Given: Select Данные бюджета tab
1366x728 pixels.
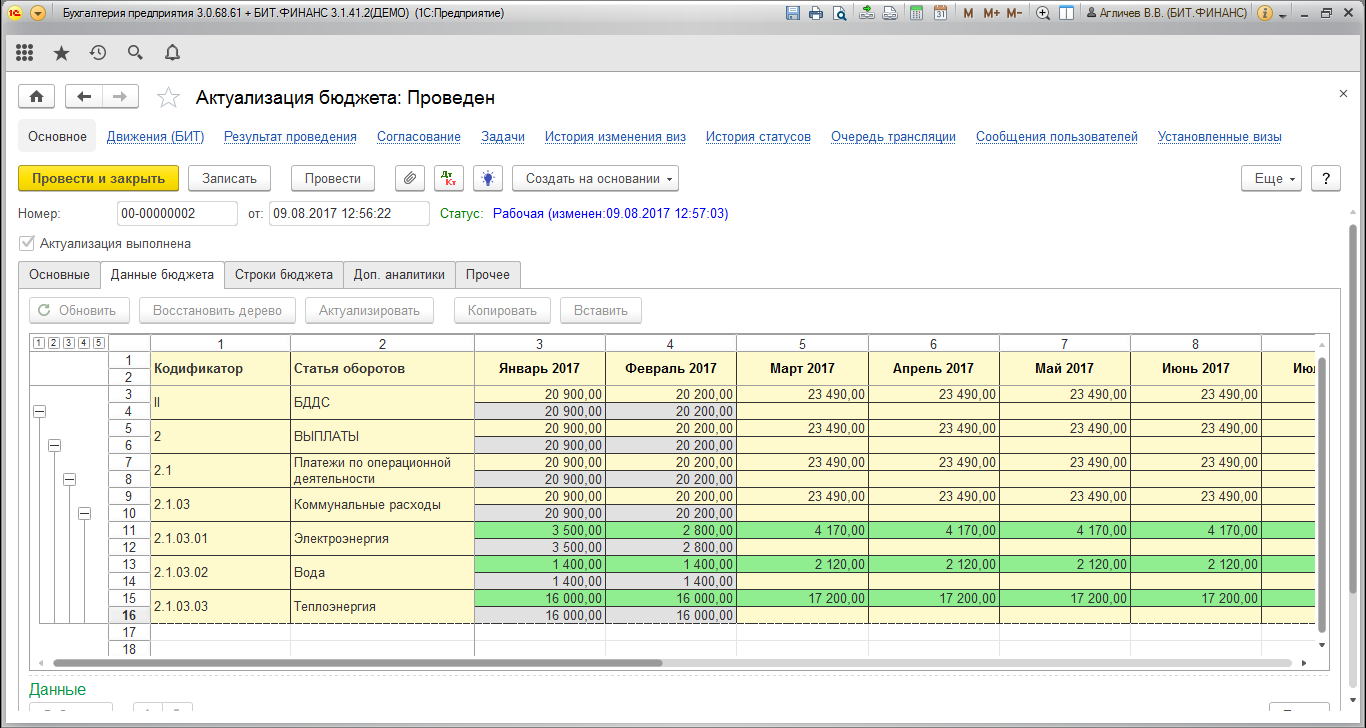Looking at the screenshot, I should click(162, 274).
